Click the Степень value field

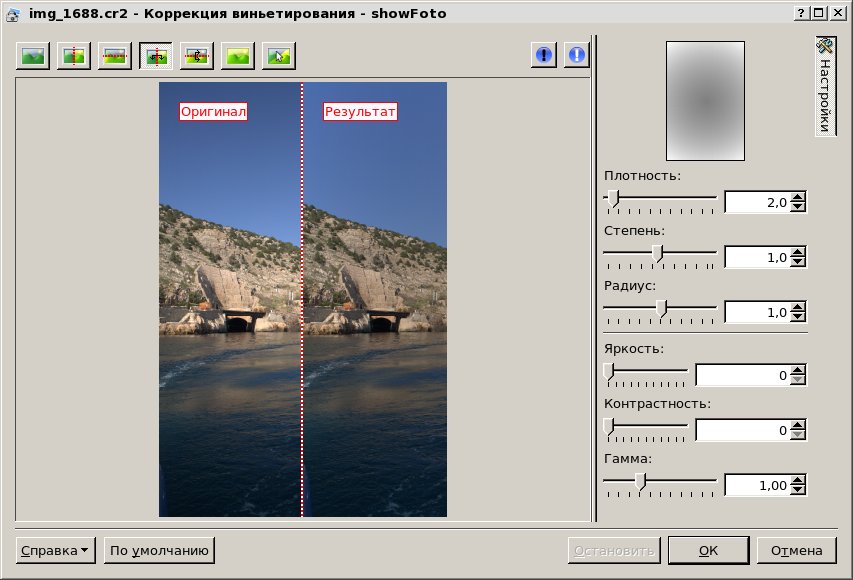(757, 257)
